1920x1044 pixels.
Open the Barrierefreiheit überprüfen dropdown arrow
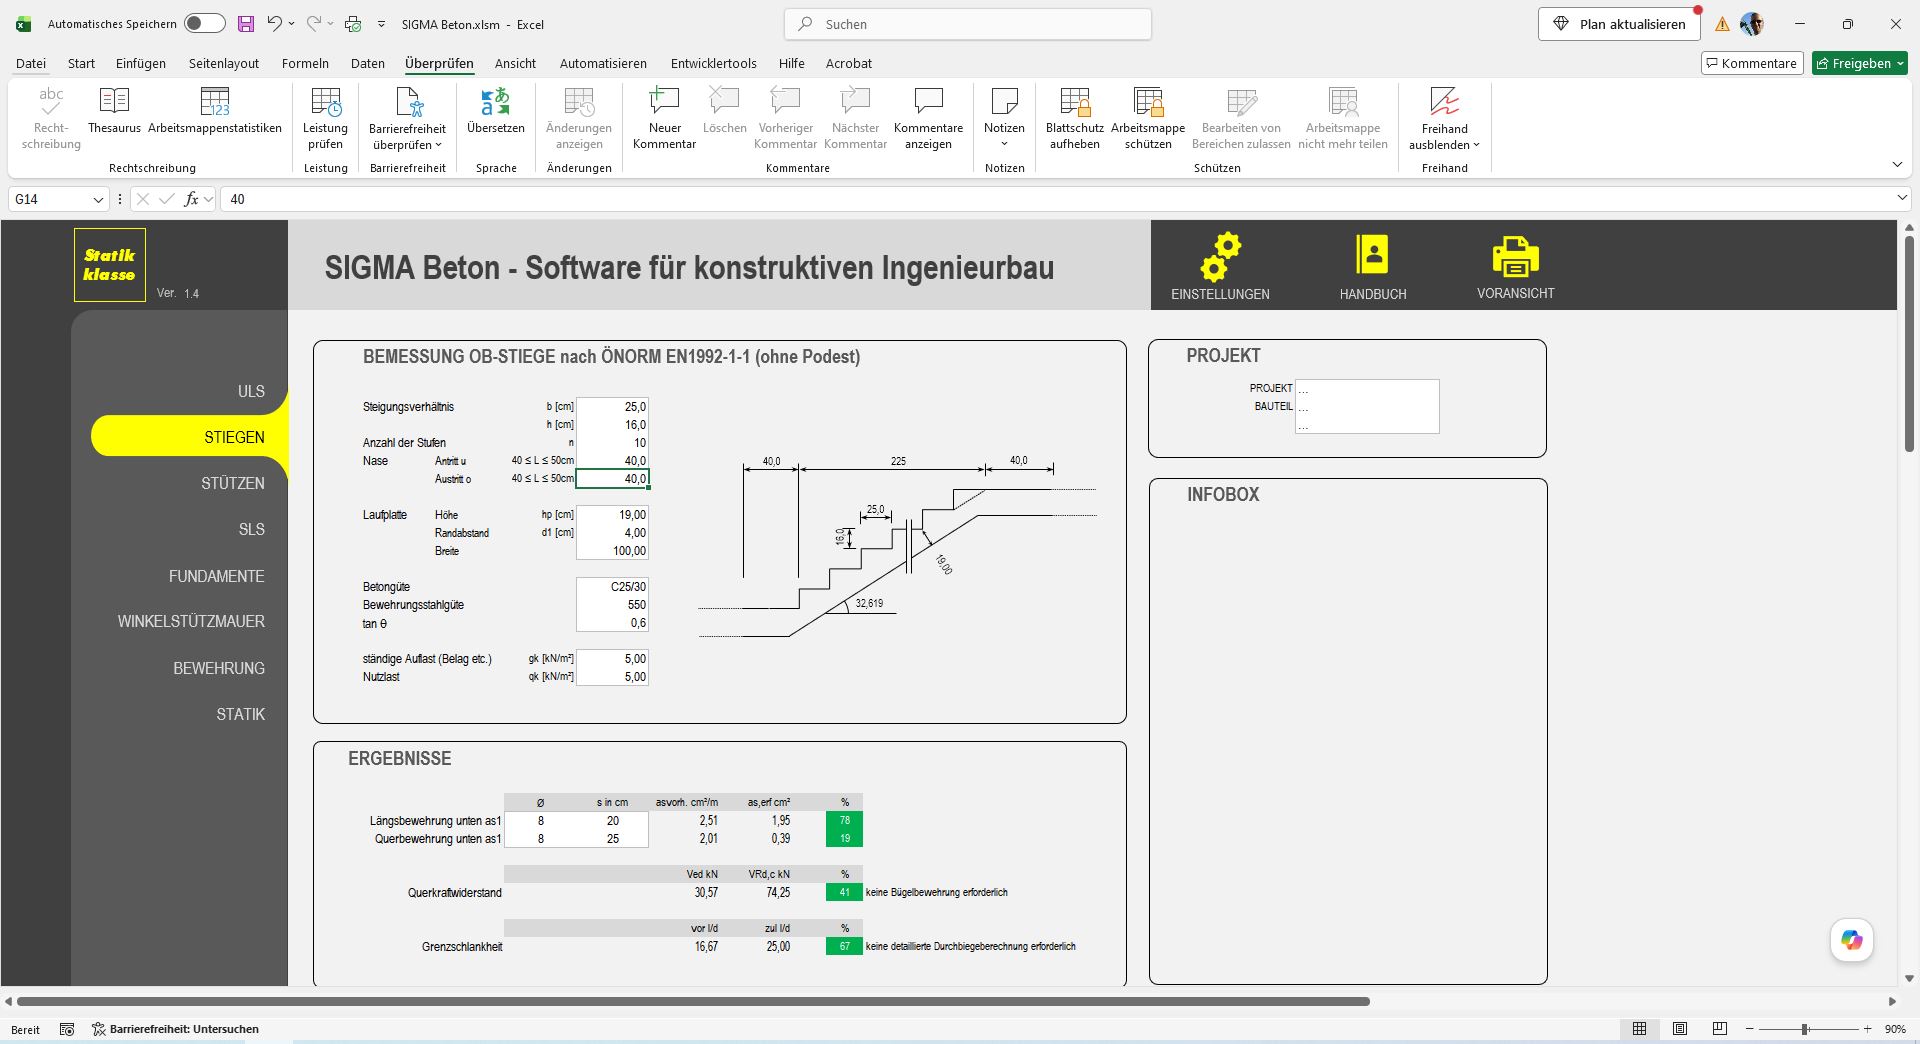(x=438, y=145)
